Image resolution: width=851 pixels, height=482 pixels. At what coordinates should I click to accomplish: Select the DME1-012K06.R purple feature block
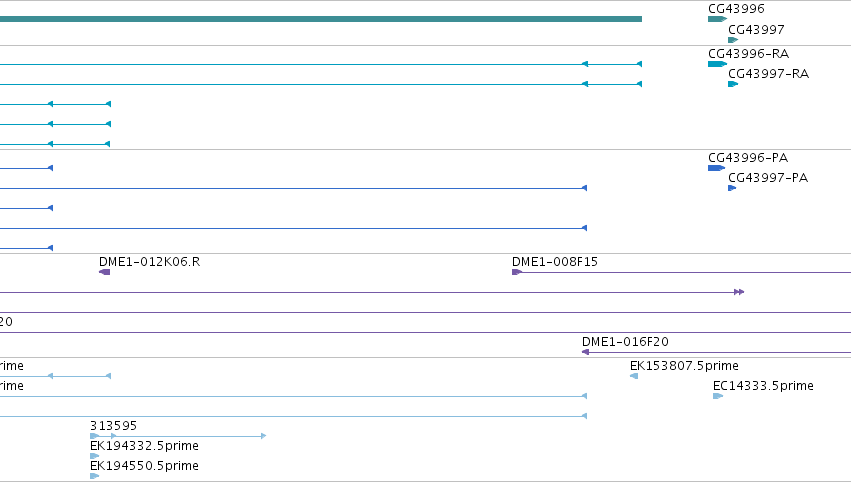tap(105, 272)
